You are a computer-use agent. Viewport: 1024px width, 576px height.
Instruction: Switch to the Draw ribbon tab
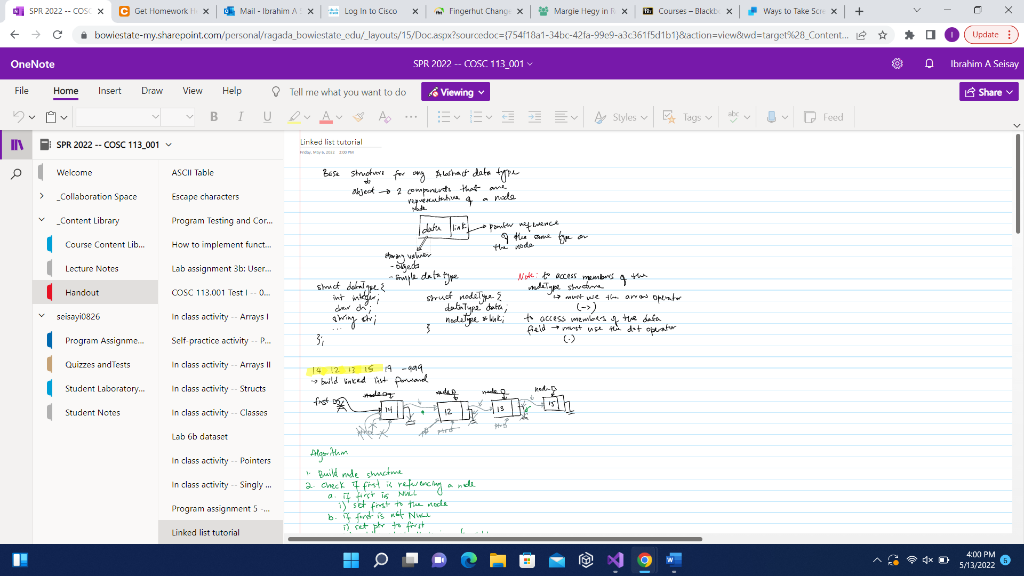[x=151, y=91]
